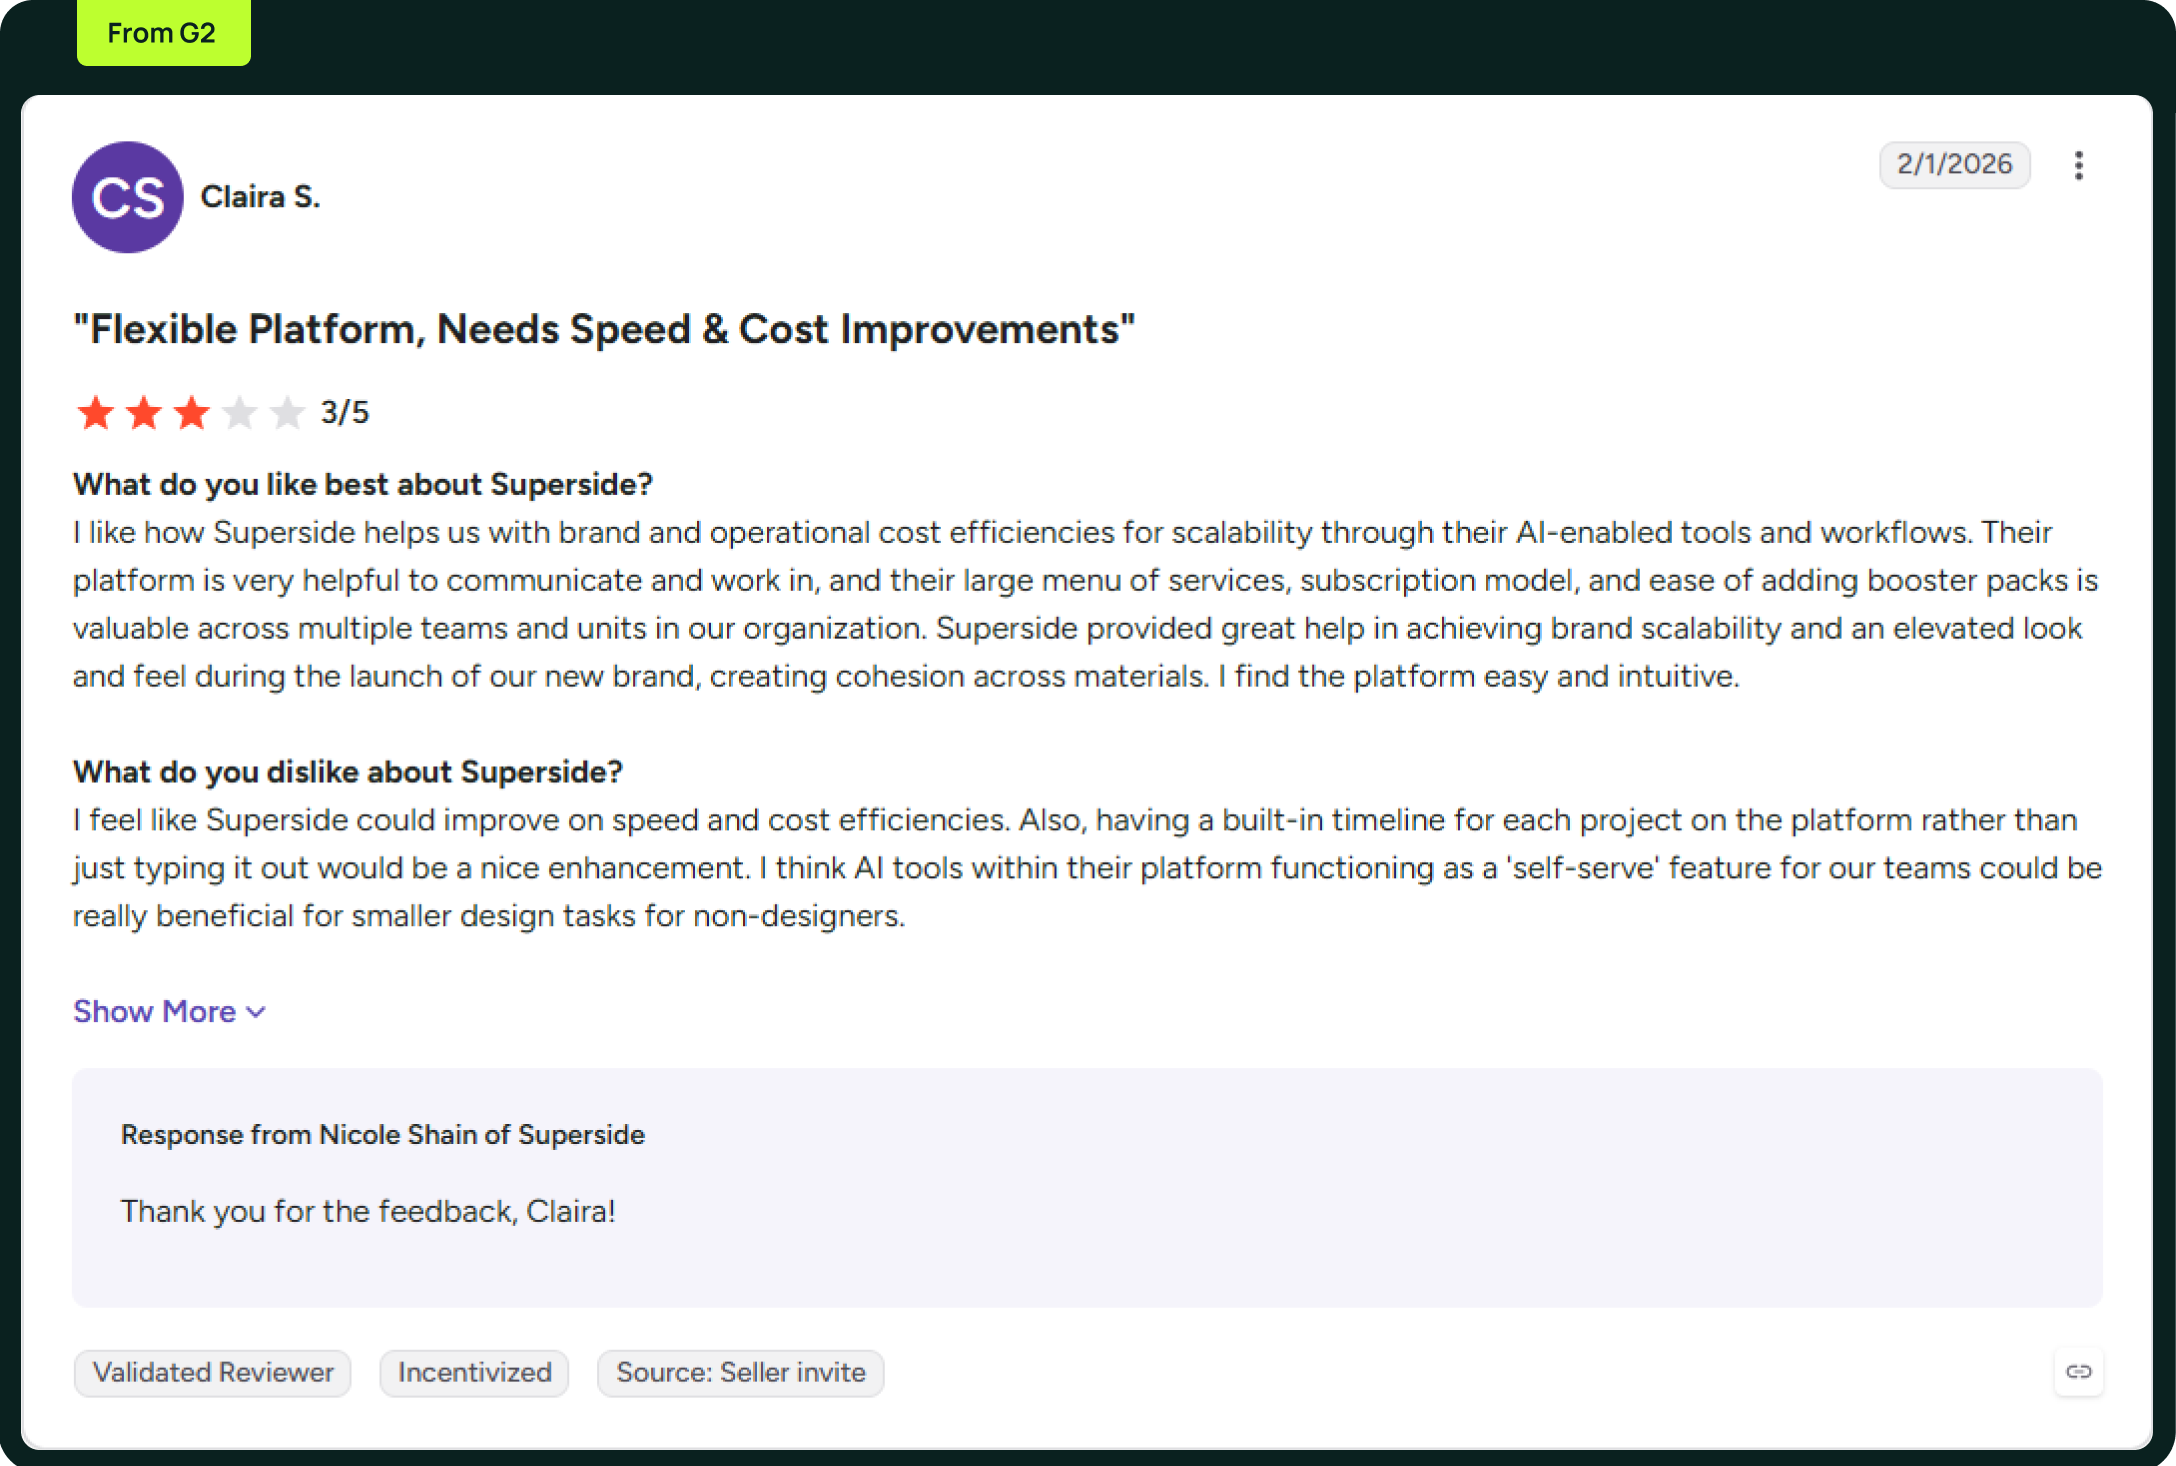Viewport: 2176px width, 1466px height.
Task: Click the From G2 label
Action: tap(163, 33)
